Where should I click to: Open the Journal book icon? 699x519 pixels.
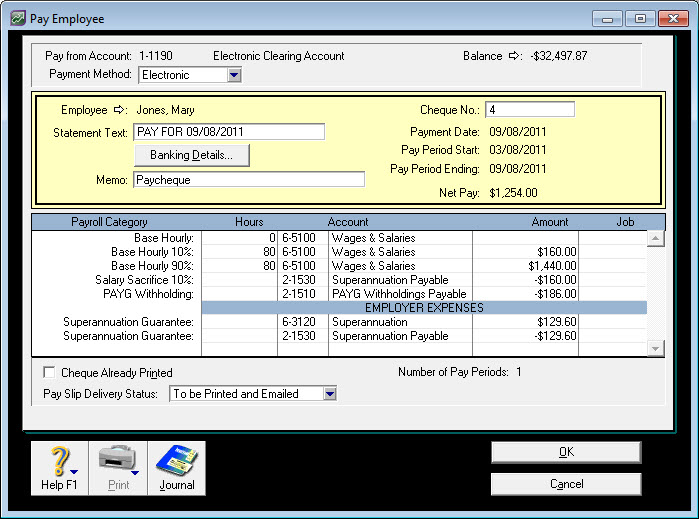pyautogui.click(x=177, y=461)
